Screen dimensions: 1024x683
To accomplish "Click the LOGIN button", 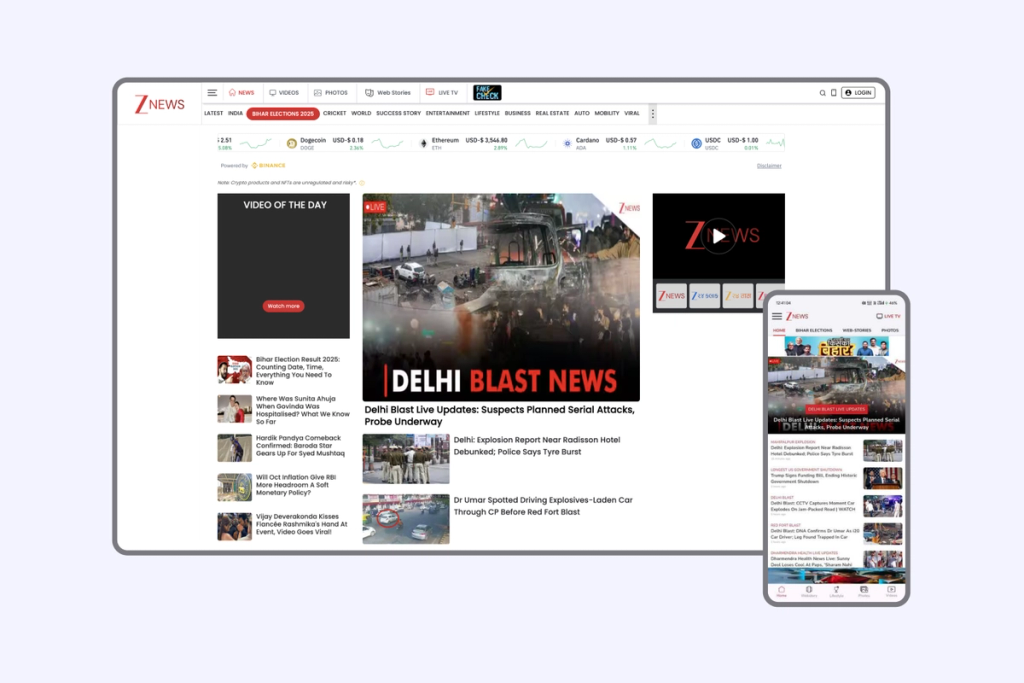I will [858, 93].
